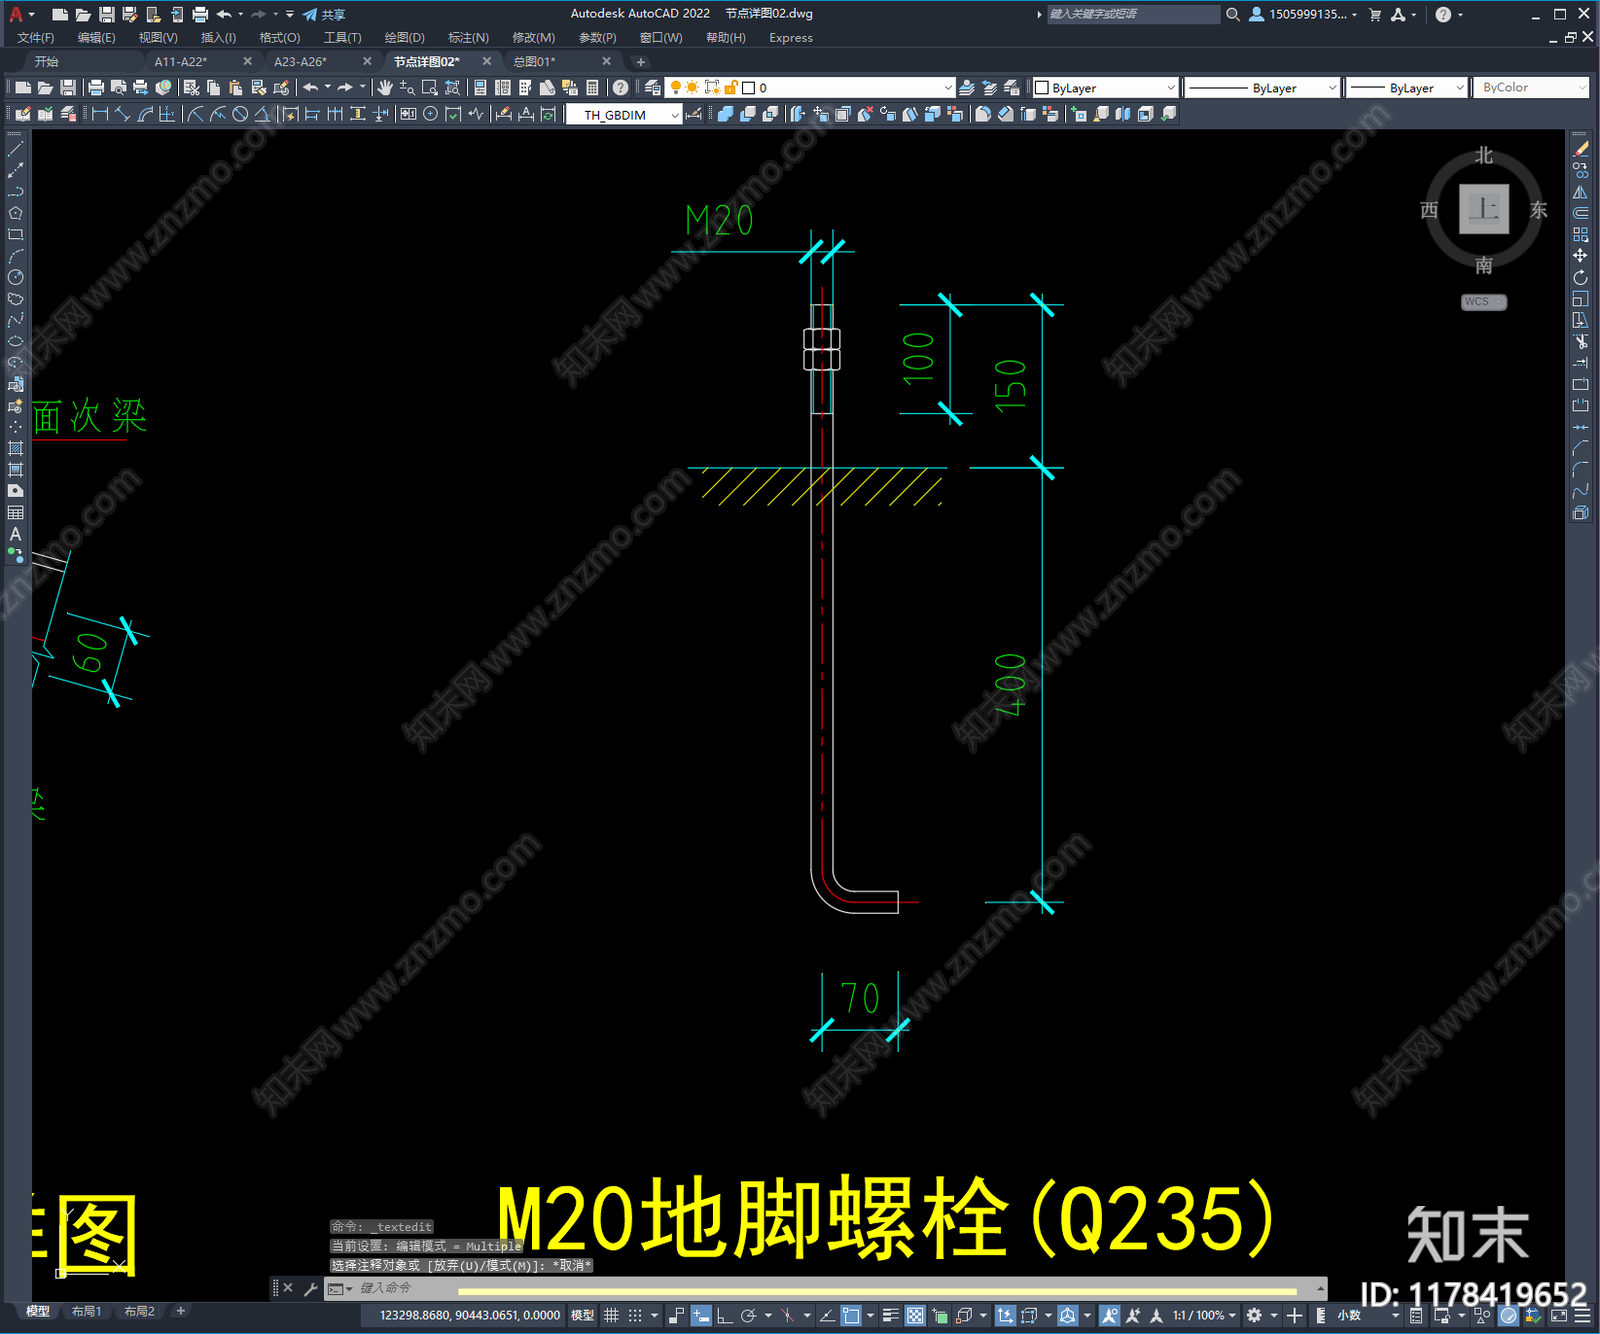Click the 共享 share button
This screenshot has height=1334, width=1600.
tap(324, 14)
